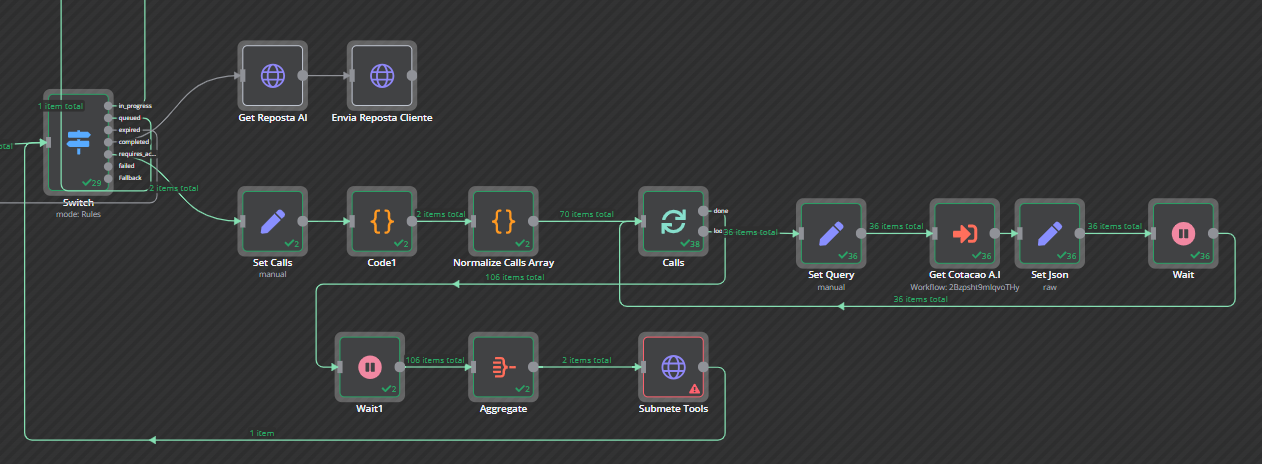Select the Set Json pencil icon

click(x=1049, y=234)
